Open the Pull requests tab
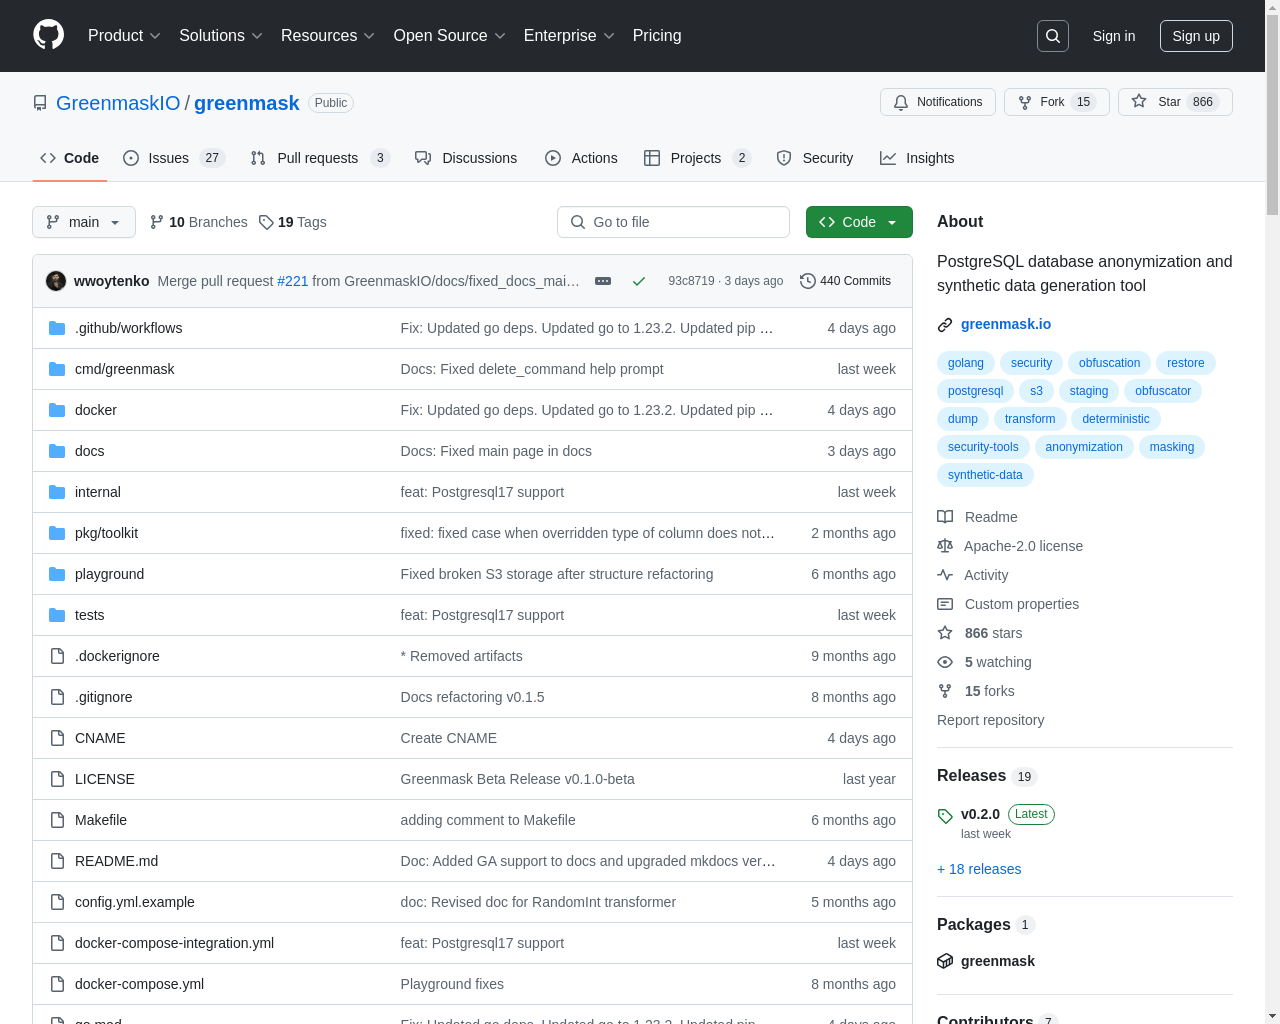The width and height of the screenshot is (1280, 1024). pyautogui.click(x=320, y=158)
